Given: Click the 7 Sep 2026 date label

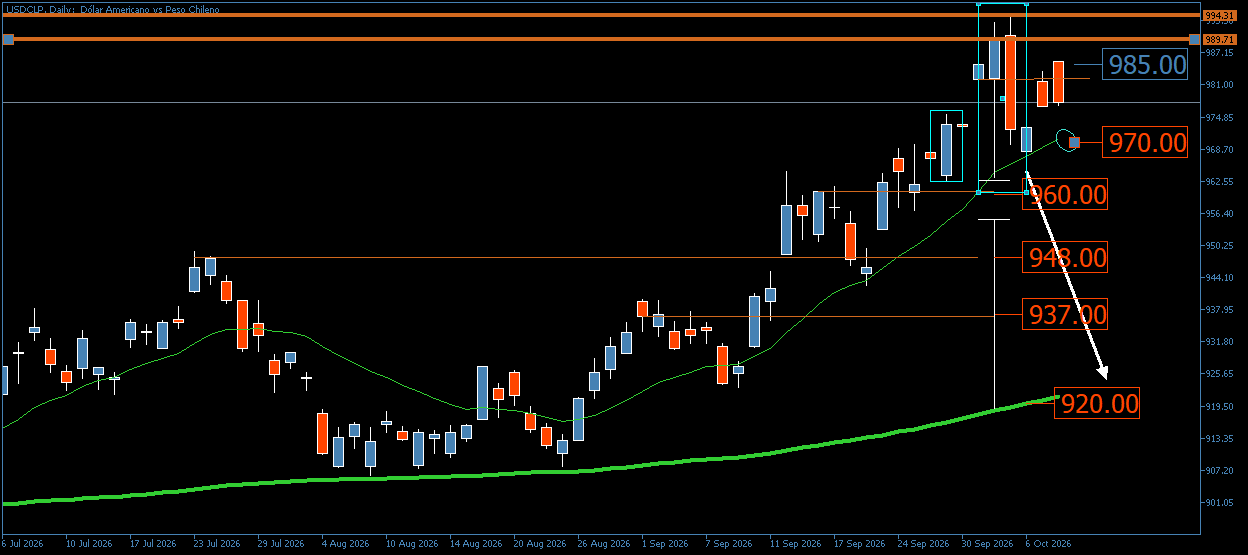Looking at the screenshot, I should point(729,544).
